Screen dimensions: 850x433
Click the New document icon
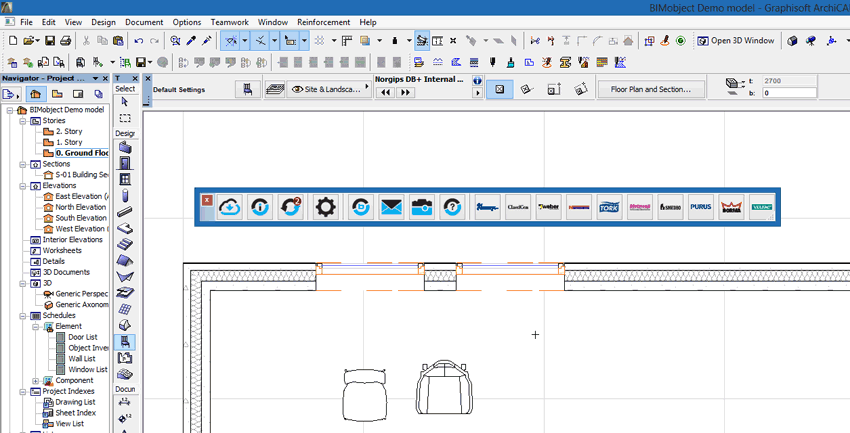(13, 41)
